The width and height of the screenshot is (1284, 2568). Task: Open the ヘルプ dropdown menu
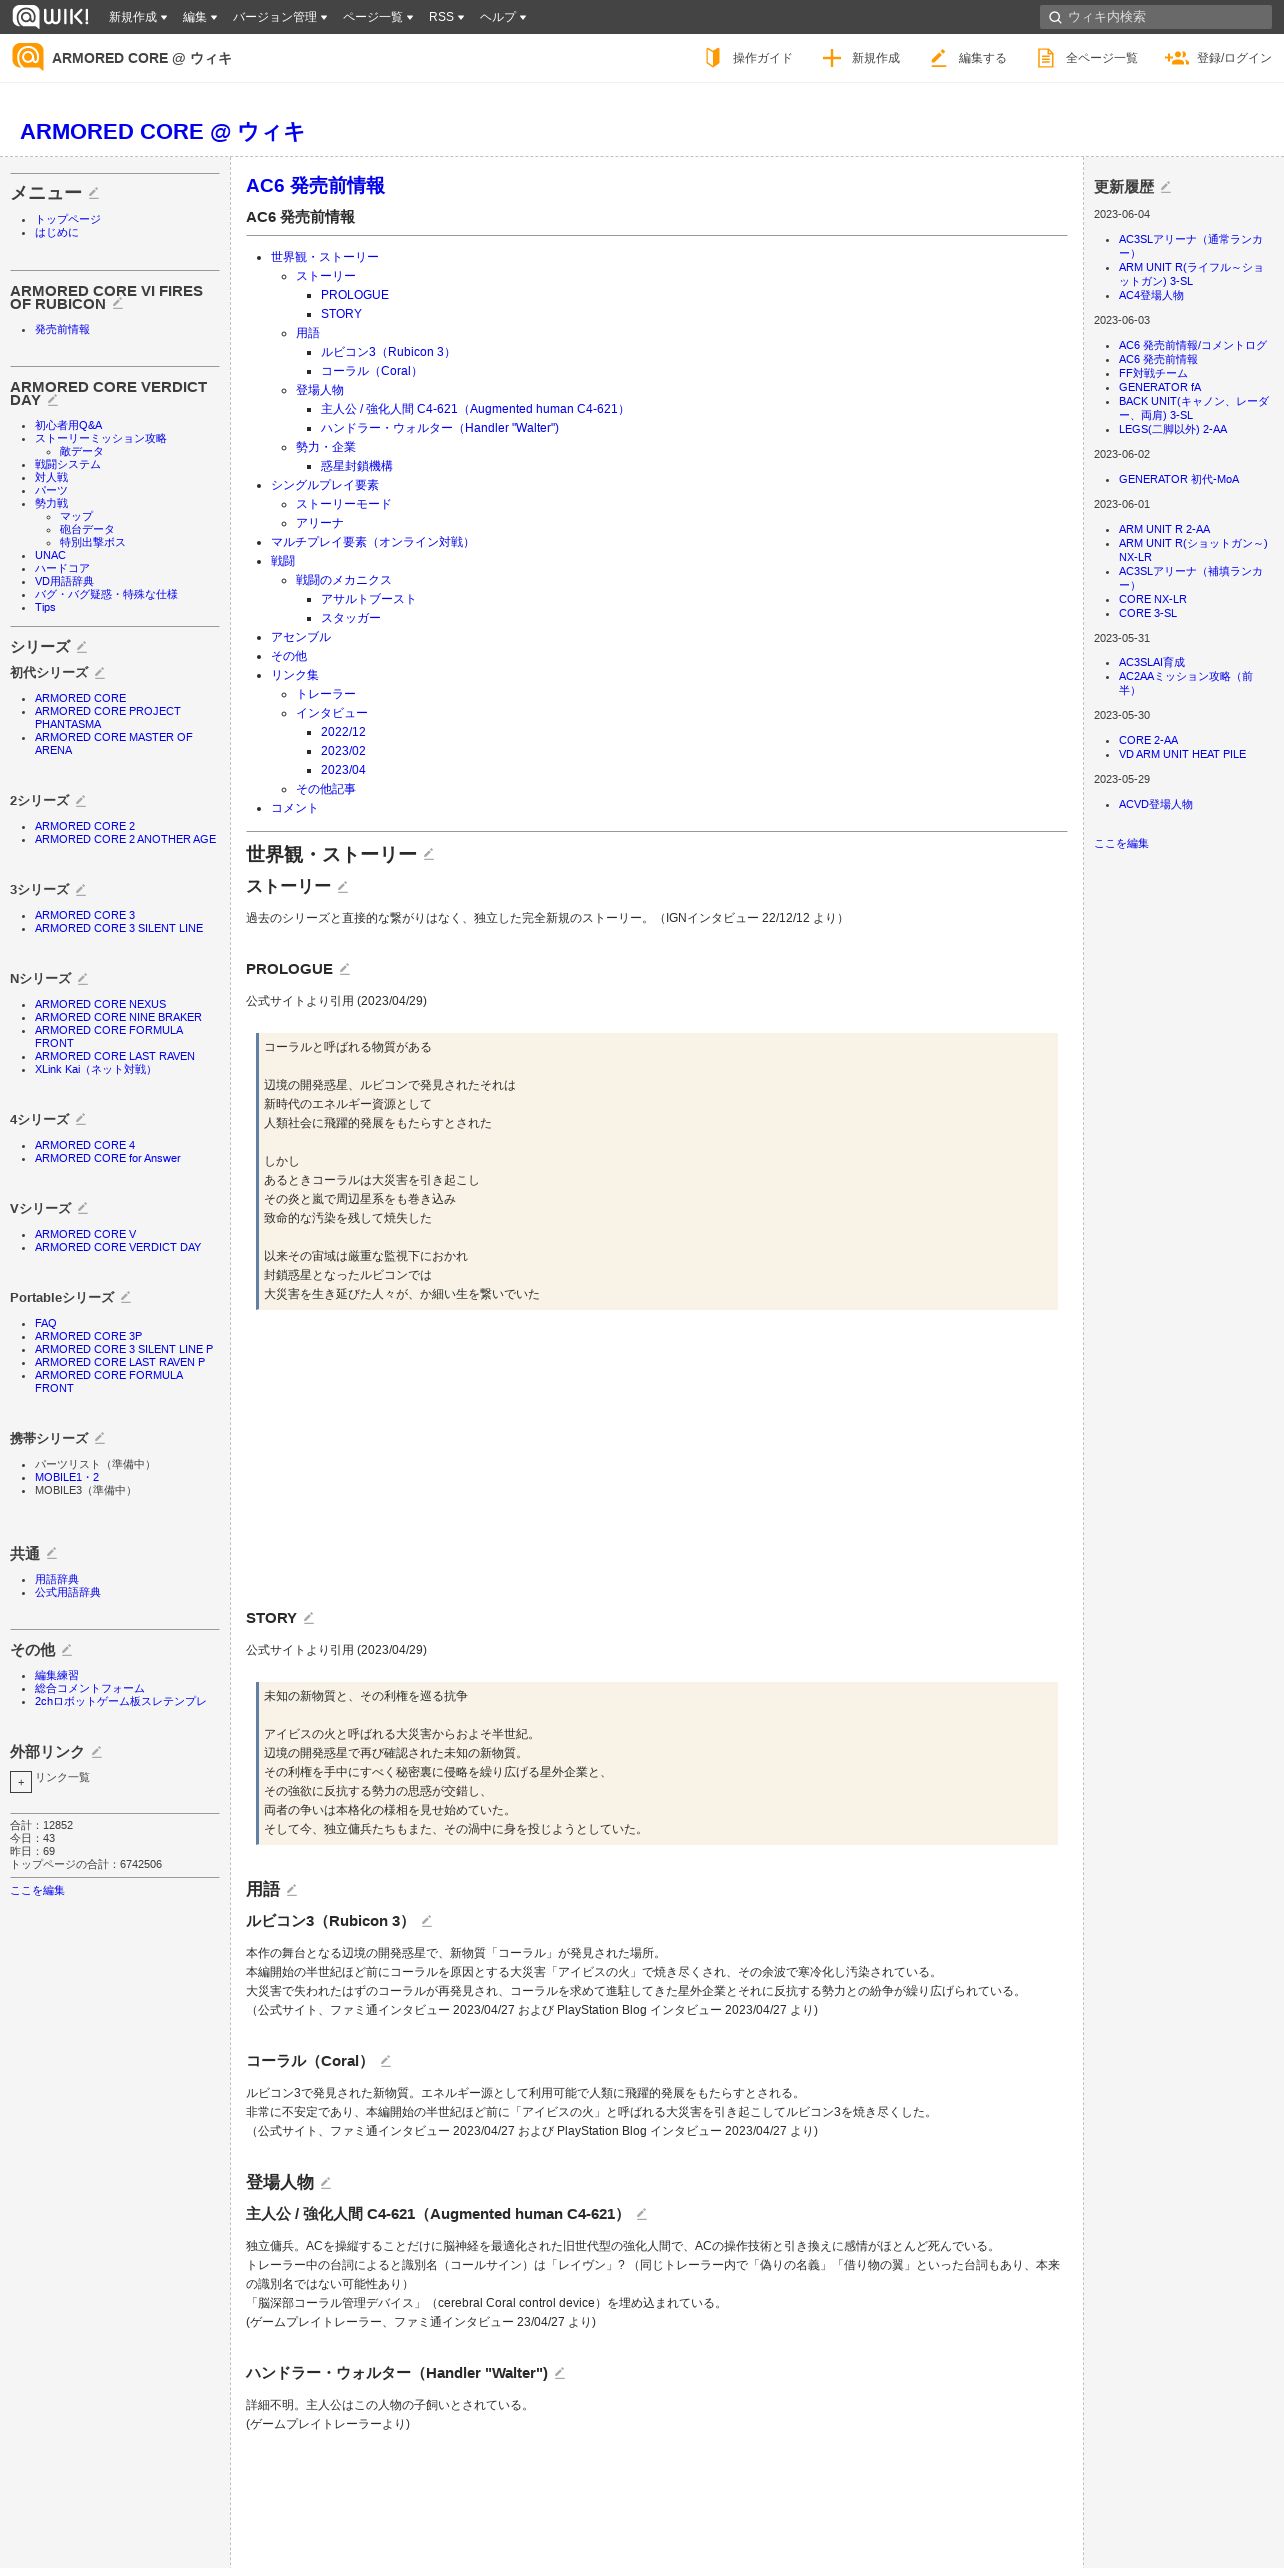click(x=503, y=17)
